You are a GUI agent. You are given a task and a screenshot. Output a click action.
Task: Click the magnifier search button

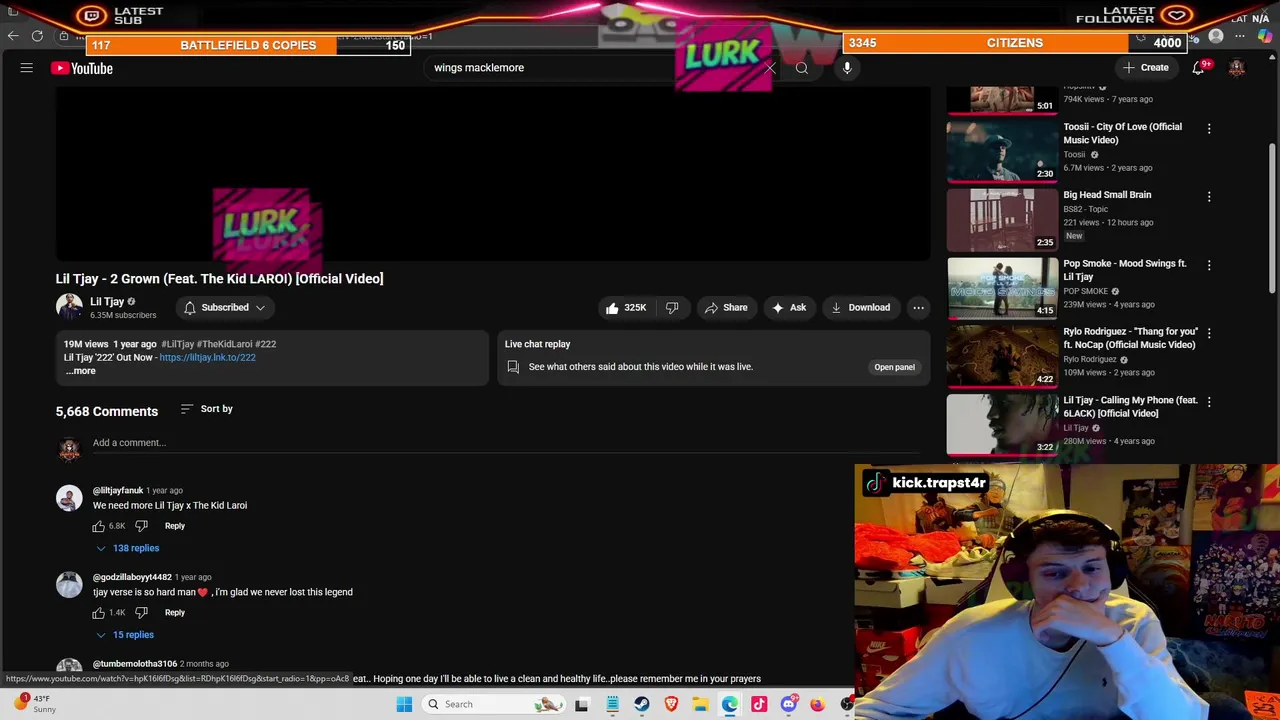pyautogui.click(x=802, y=68)
